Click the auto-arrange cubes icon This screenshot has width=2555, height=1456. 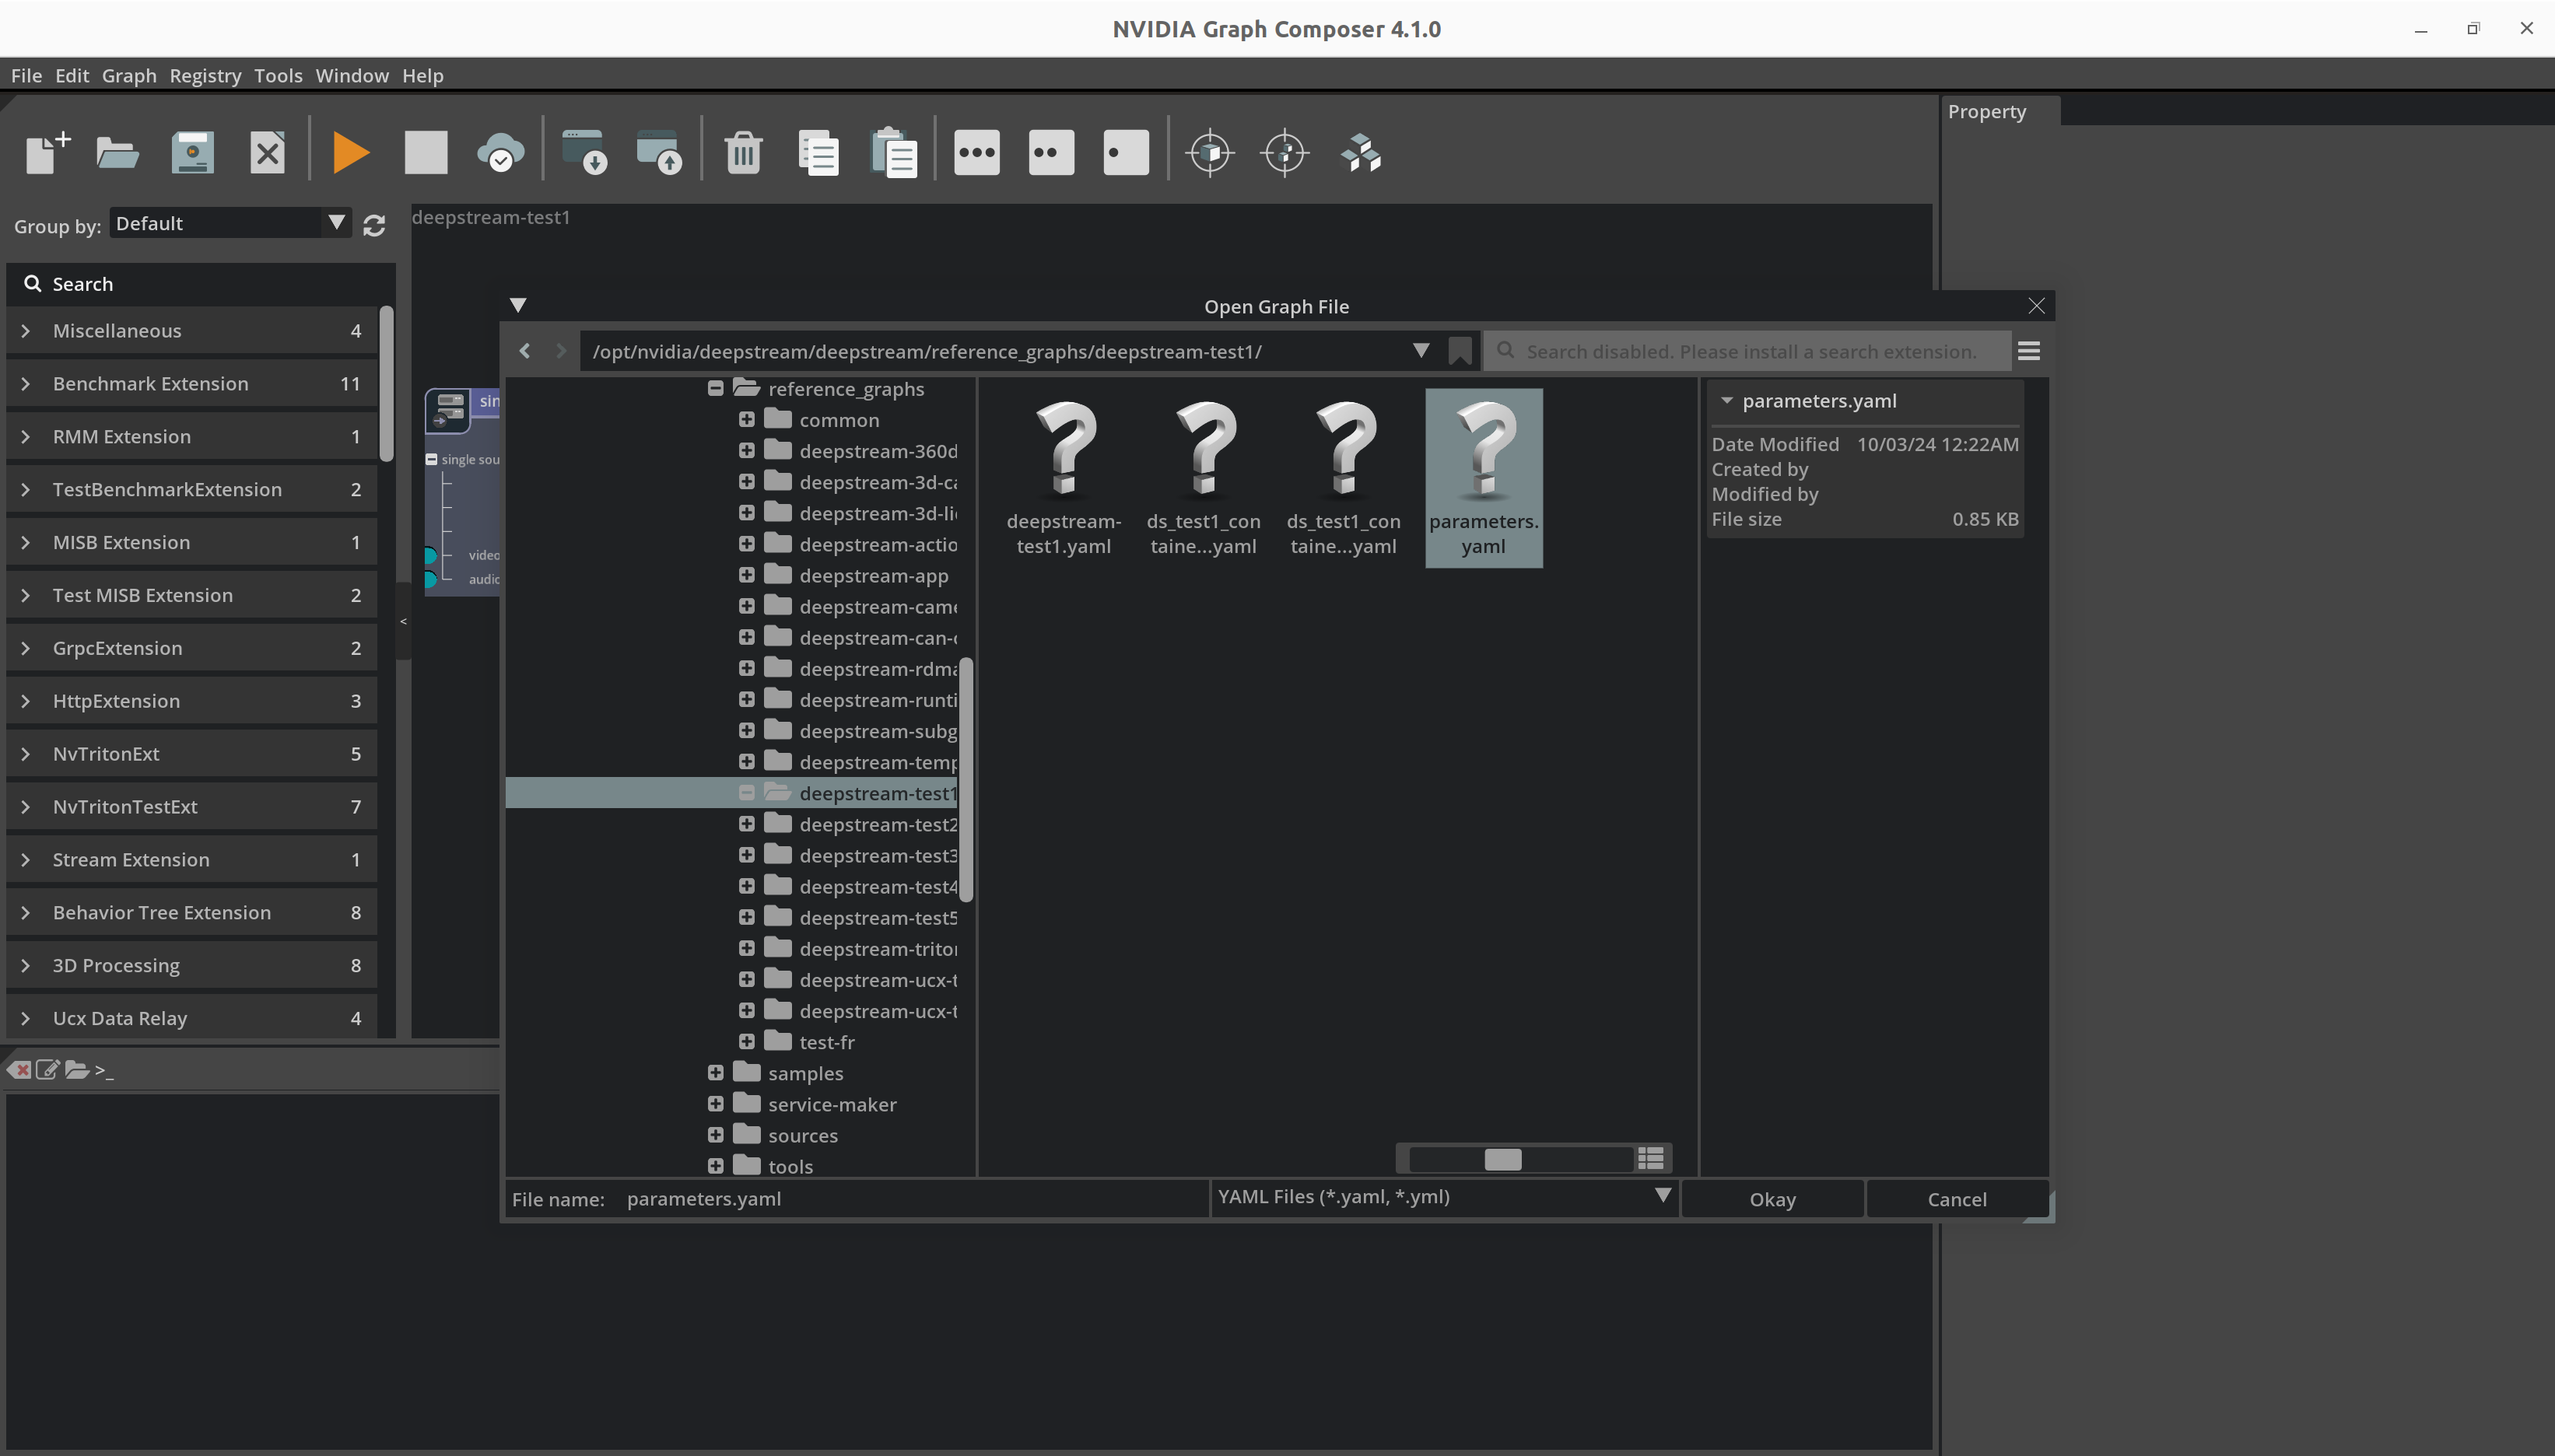tap(1361, 153)
